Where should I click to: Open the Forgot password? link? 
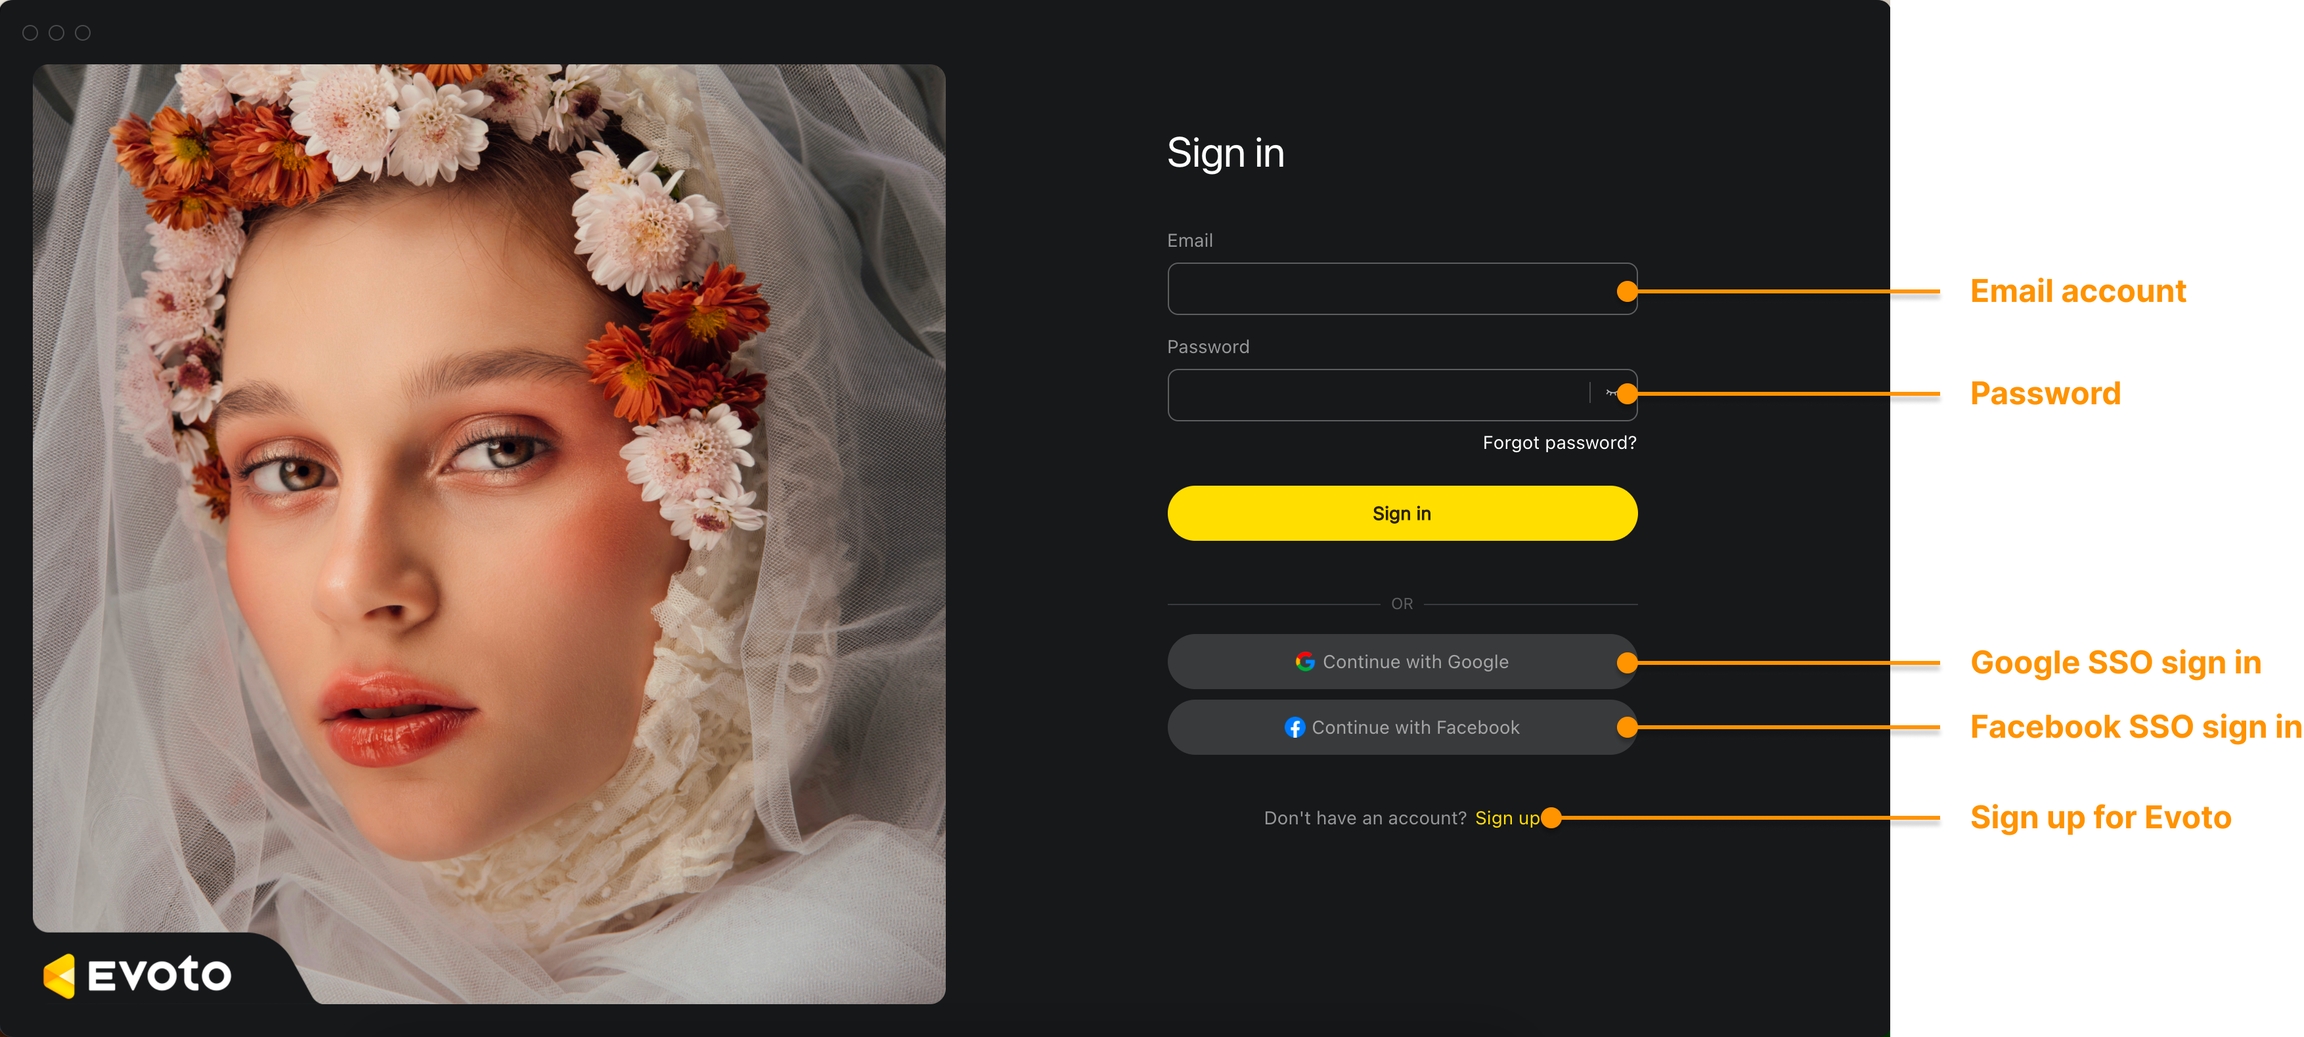click(x=1559, y=443)
